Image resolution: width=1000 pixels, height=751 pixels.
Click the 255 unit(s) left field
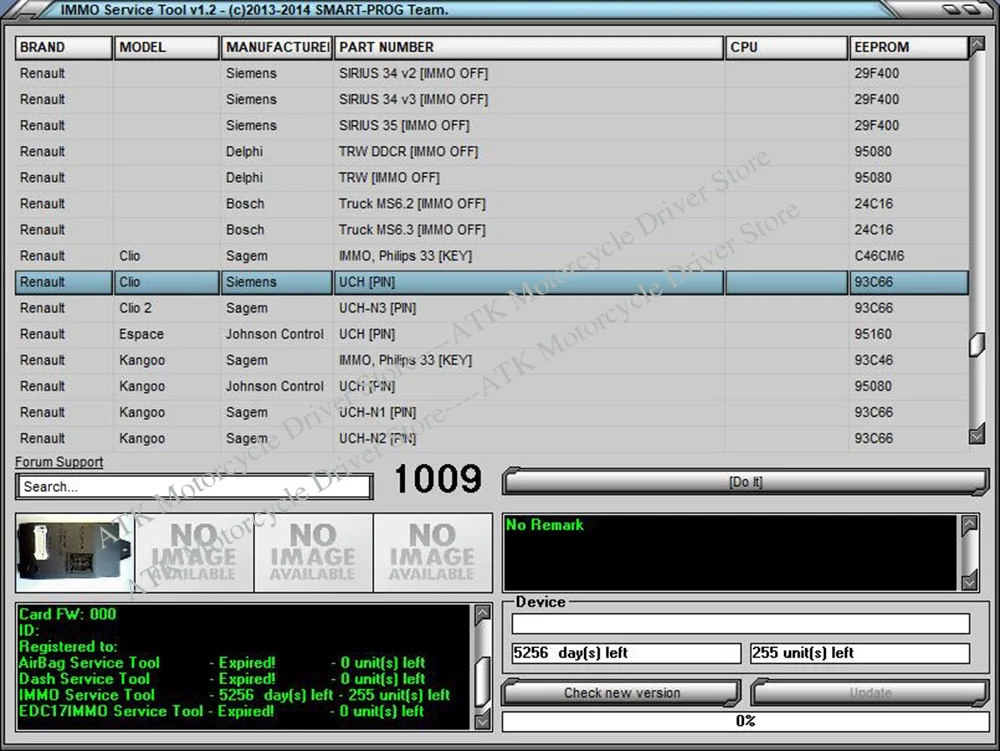tap(860, 653)
